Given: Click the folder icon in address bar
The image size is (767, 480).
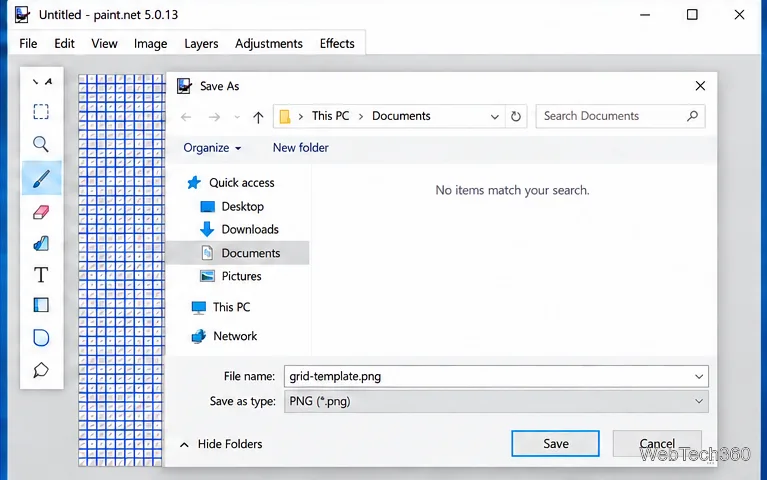Looking at the screenshot, I should click(285, 116).
